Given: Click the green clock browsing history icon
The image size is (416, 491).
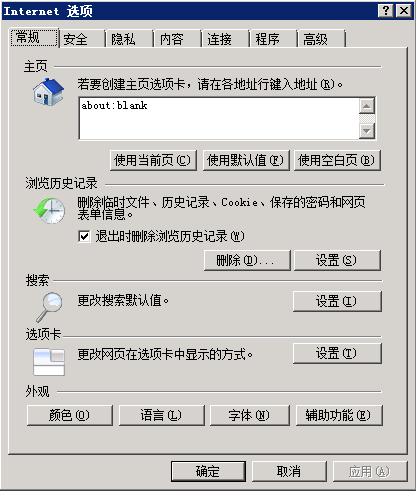Looking at the screenshot, I should click(49, 210).
